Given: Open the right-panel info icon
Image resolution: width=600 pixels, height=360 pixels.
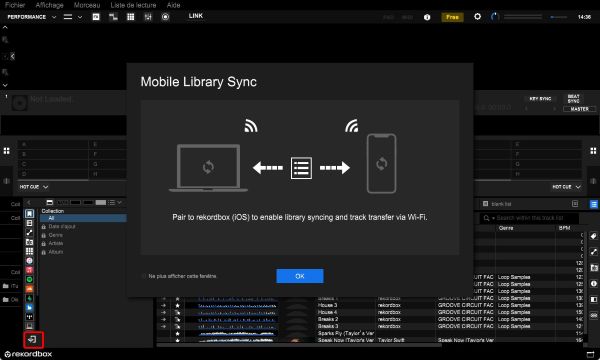Looking at the screenshot, I should pos(593,283).
